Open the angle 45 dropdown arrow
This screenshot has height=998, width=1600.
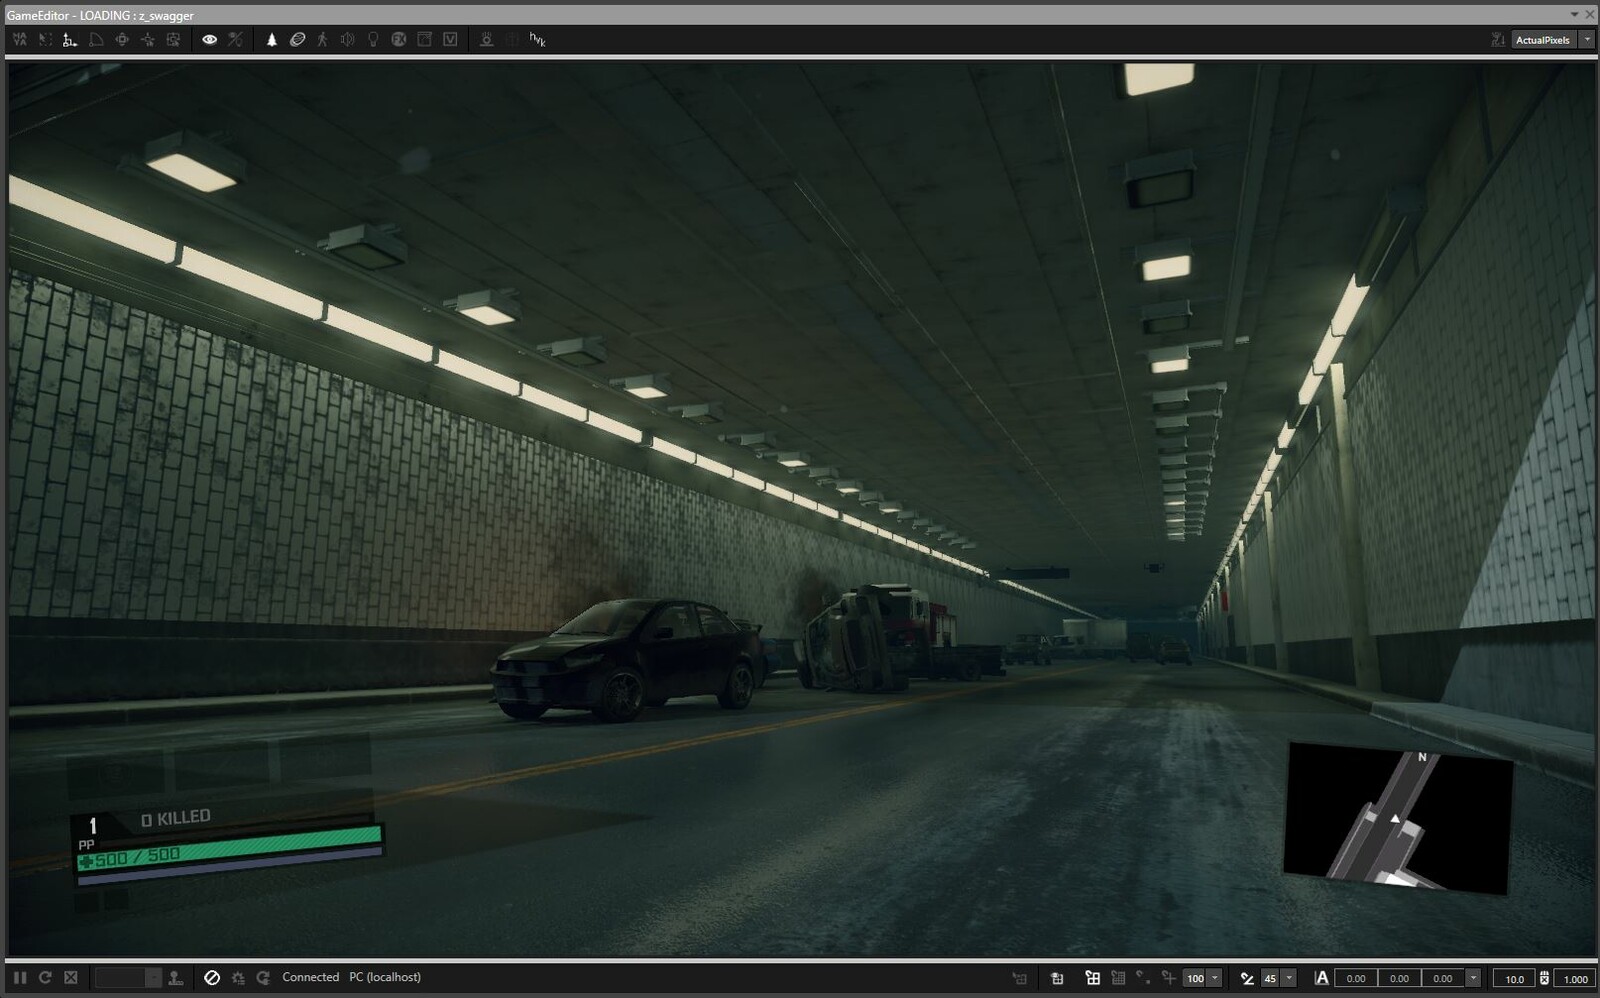click(1289, 978)
